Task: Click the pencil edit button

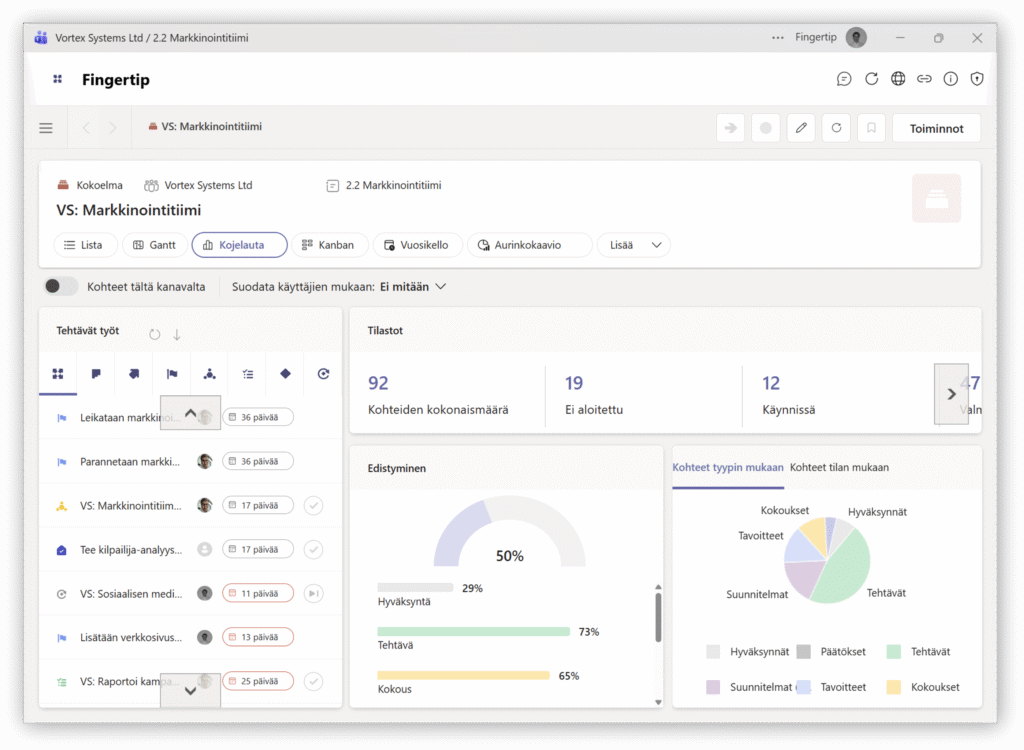Action: 800,128
